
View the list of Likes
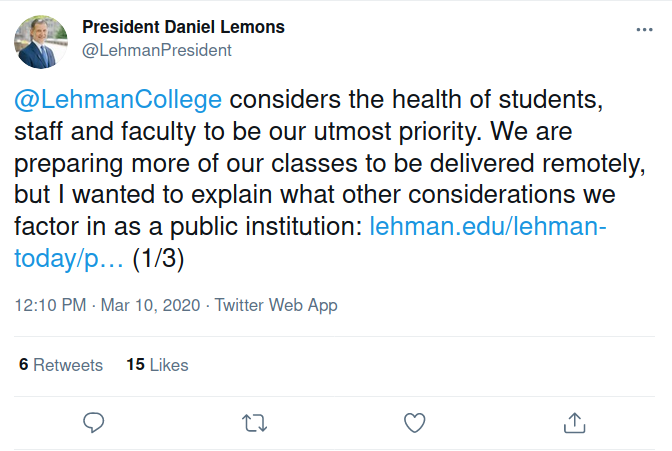[169, 365]
